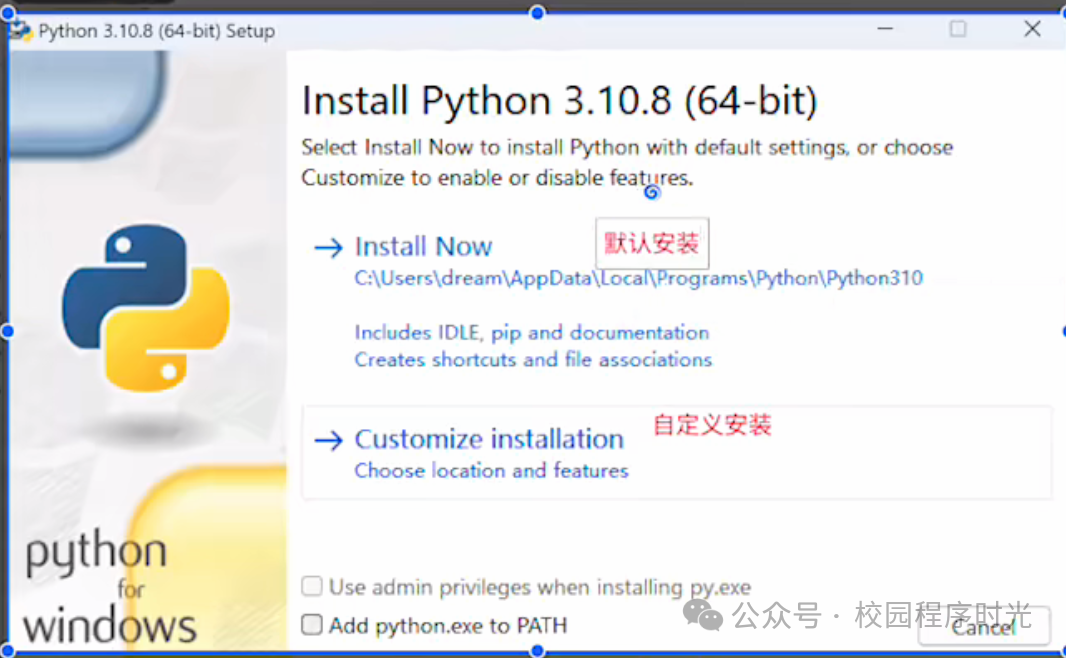
Task: Minimize the Setup window
Action: point(885,29)
